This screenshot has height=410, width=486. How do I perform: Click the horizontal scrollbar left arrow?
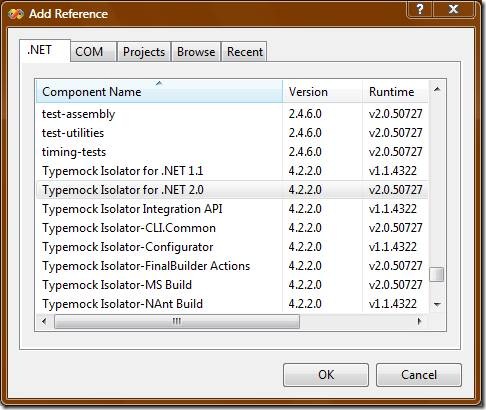click(x=44, y=322)
